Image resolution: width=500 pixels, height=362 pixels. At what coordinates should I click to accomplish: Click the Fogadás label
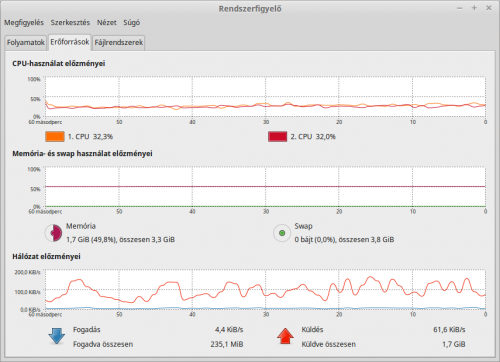87,330
